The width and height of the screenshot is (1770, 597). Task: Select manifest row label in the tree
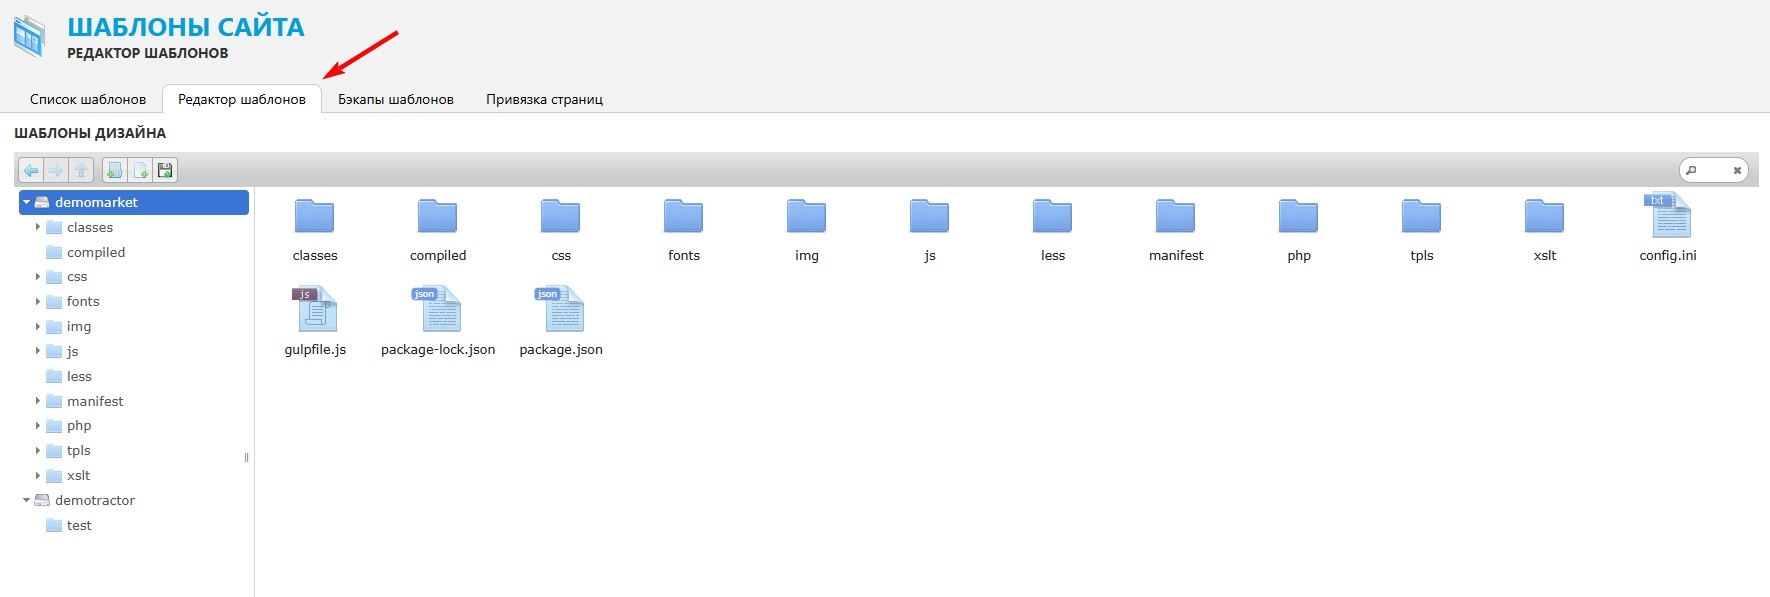coord(95,401)
